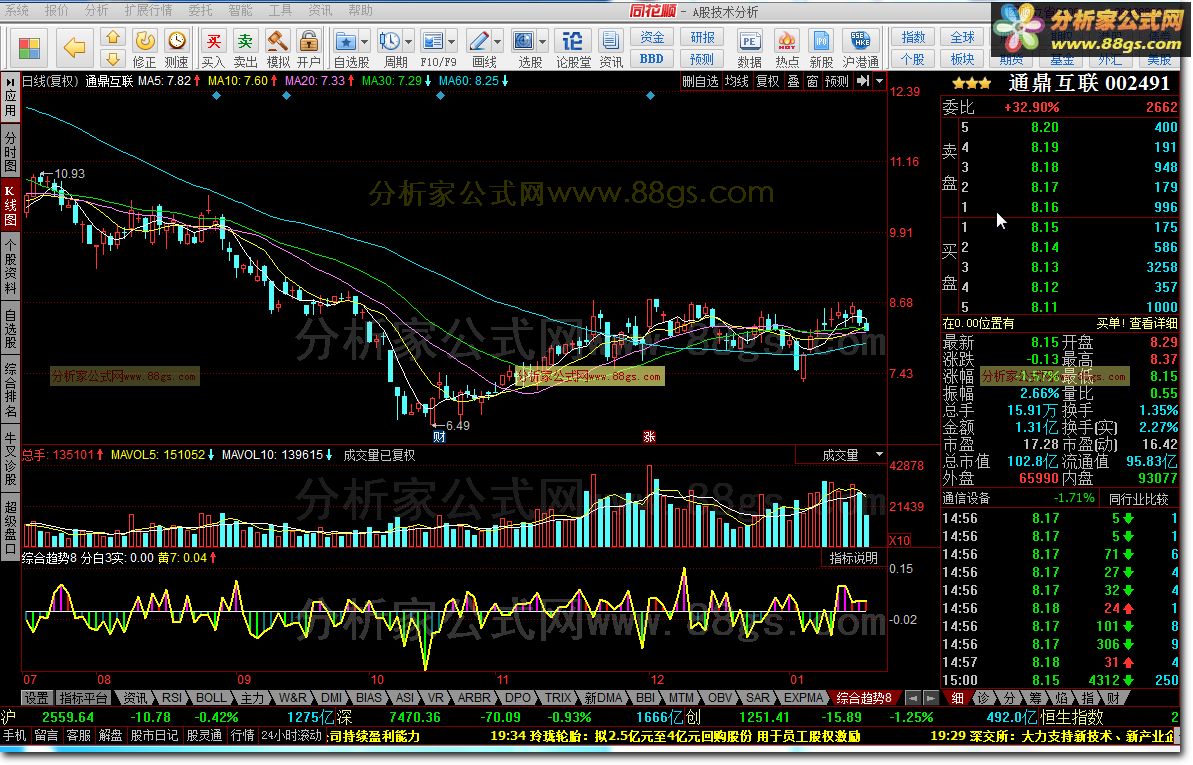The image size is (1193, 765).
Task: Switch to K线图 view in left sidebar
Action: tap(11, 206)
